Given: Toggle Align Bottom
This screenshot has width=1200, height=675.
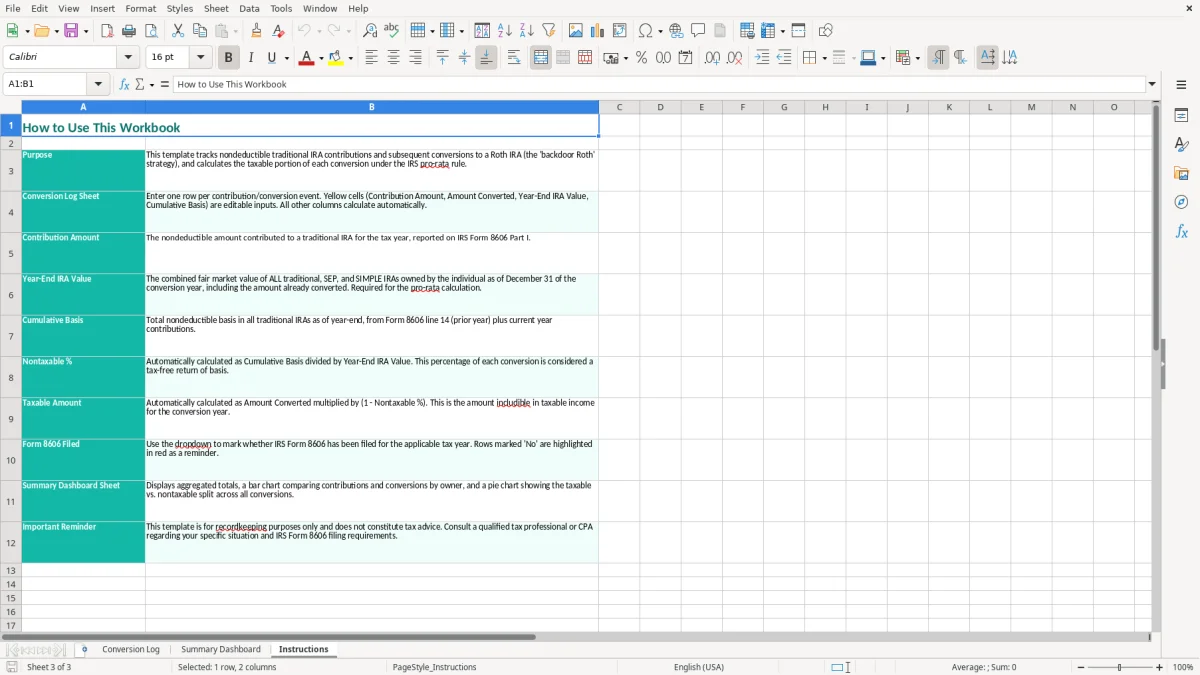Looking at the screenshot, I should tap(486, 58).
